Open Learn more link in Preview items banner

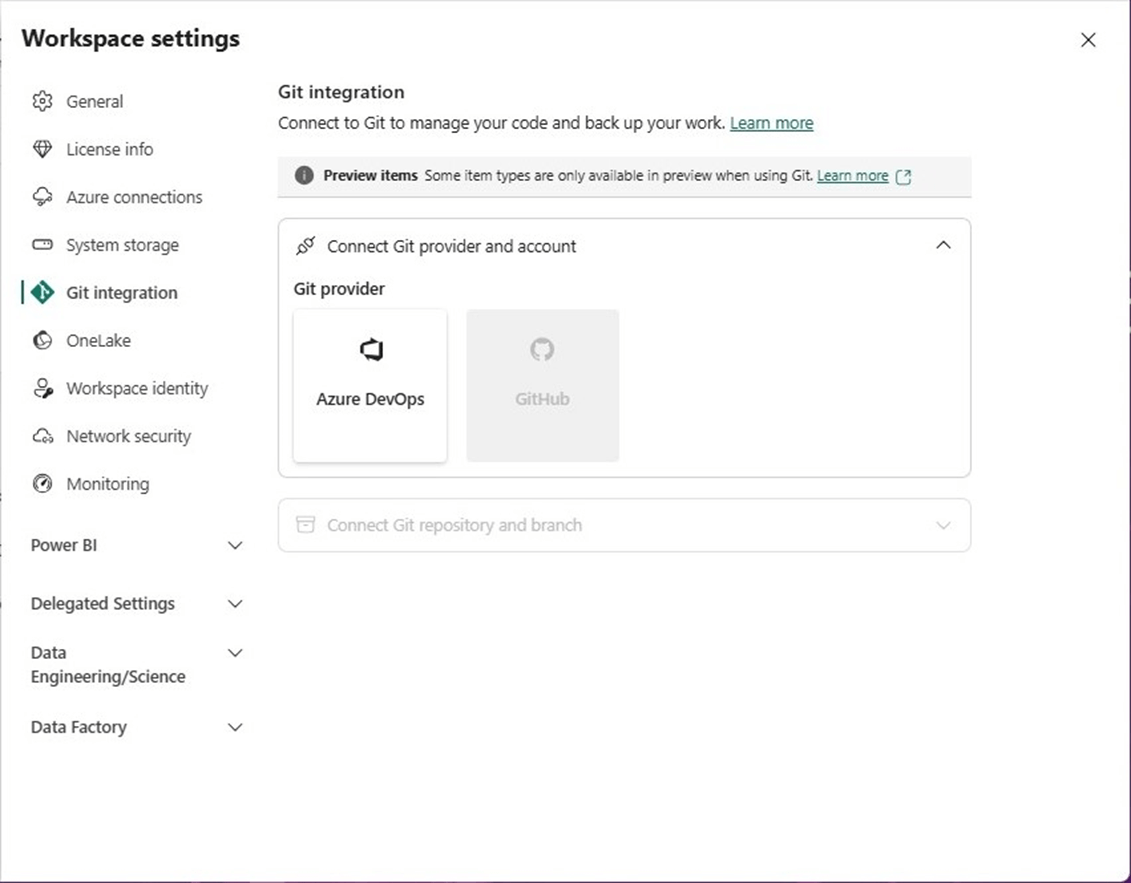[x=852, y=176]
